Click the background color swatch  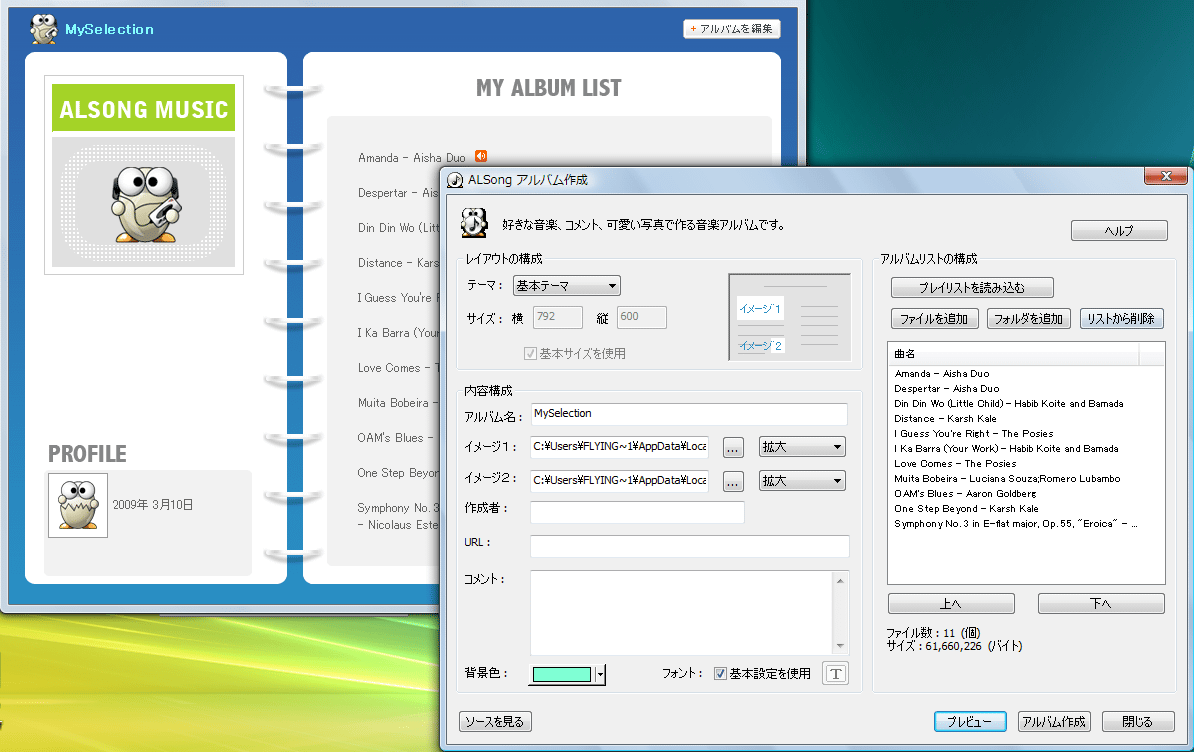click(x=562, y=674)
